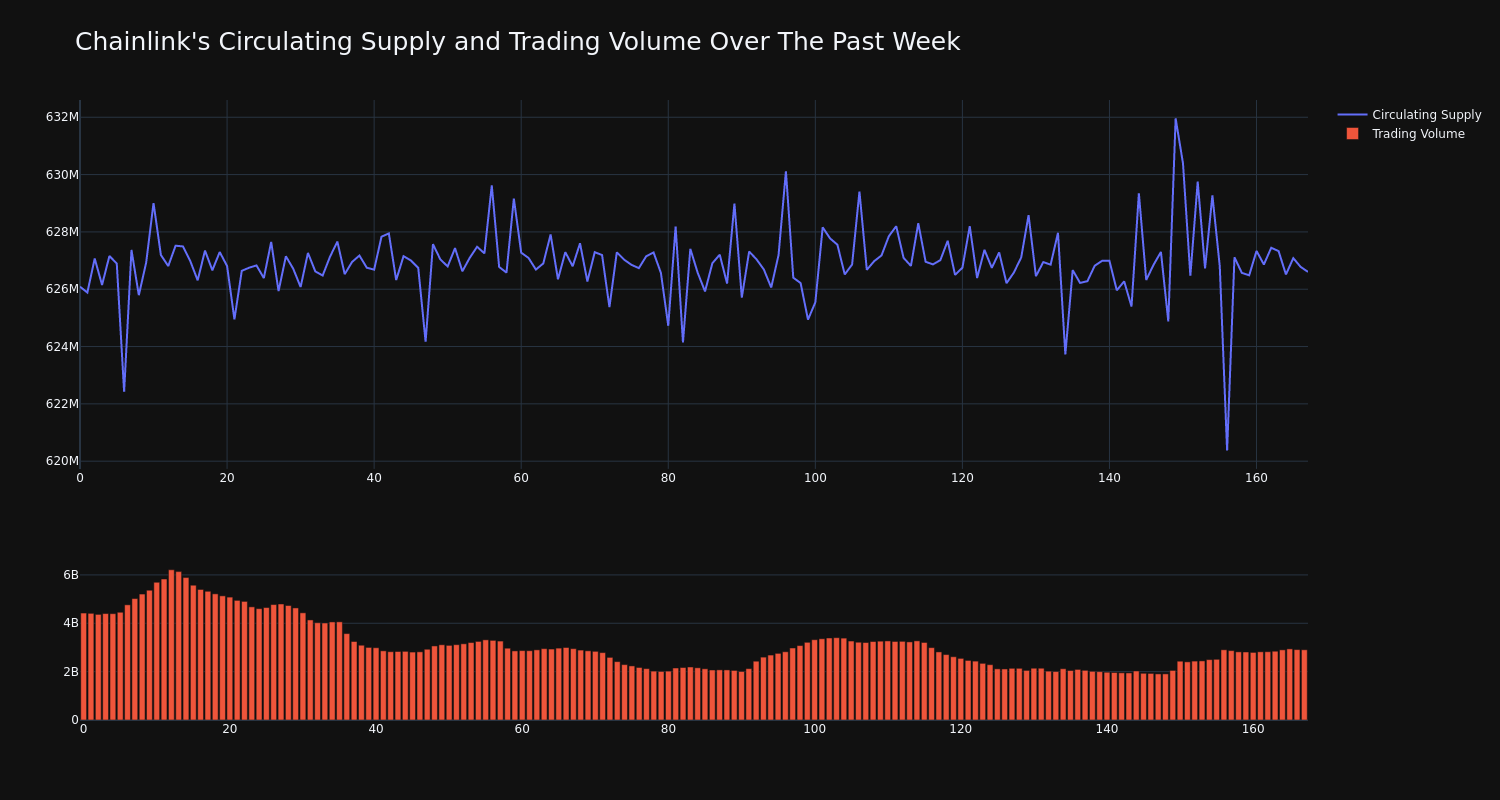Click the 624M y-axis label
The width and height of the screenshot is (1500, 800).
click(x=62, y=347)
